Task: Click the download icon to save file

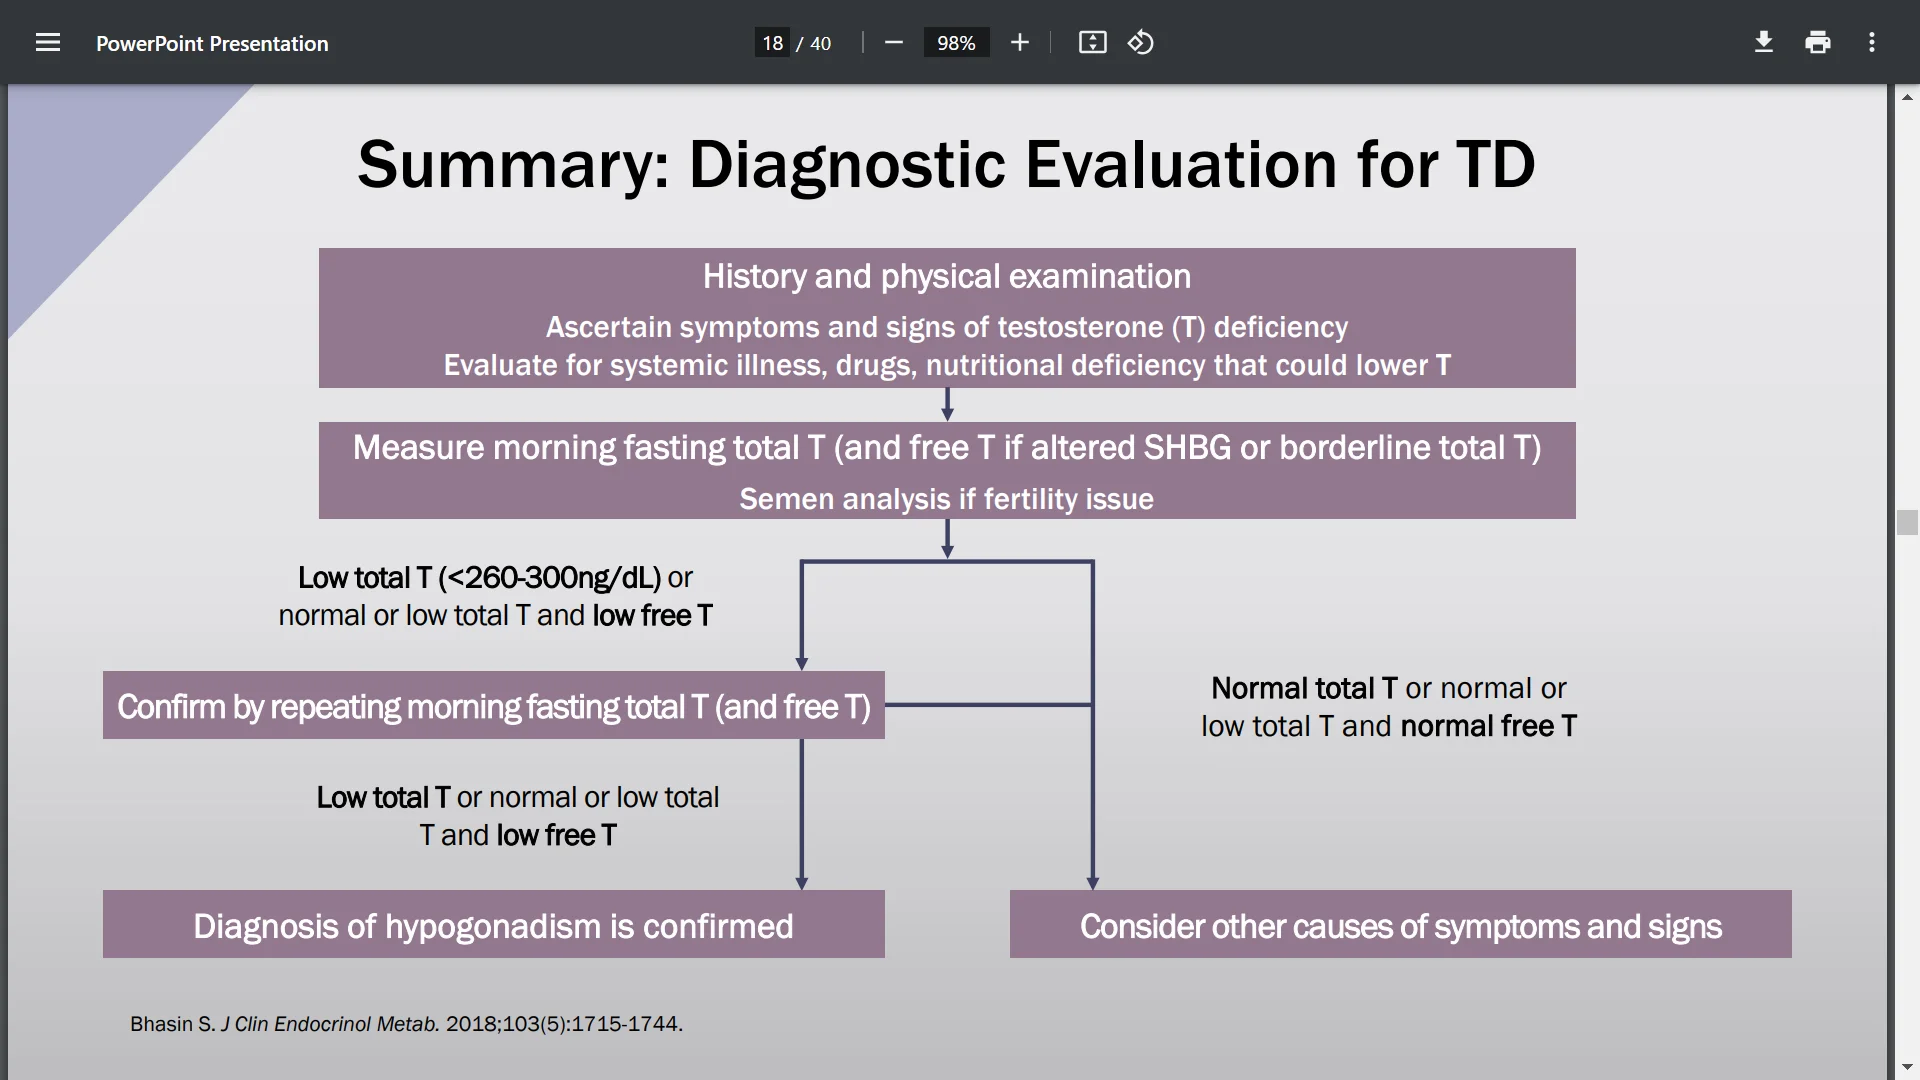Action: tap(1764, 42)
